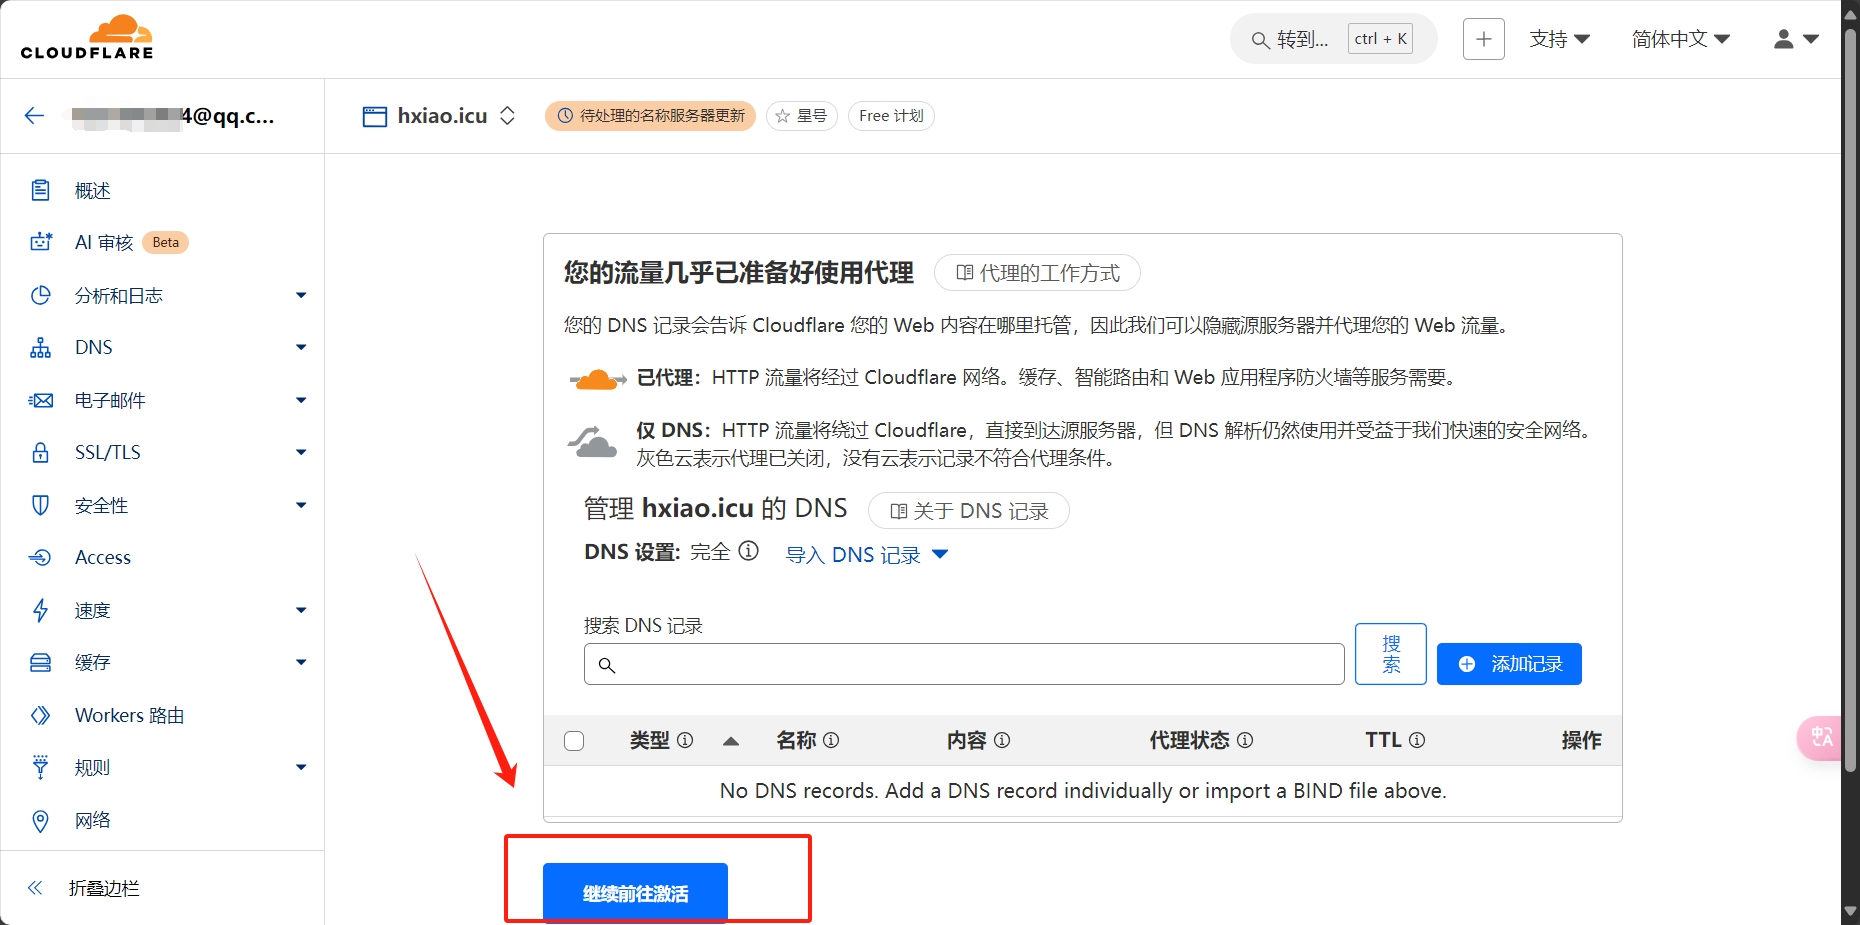Open the Access menu item
The height and width of the screenshot is (925, 1860).
tap(103, 557)
